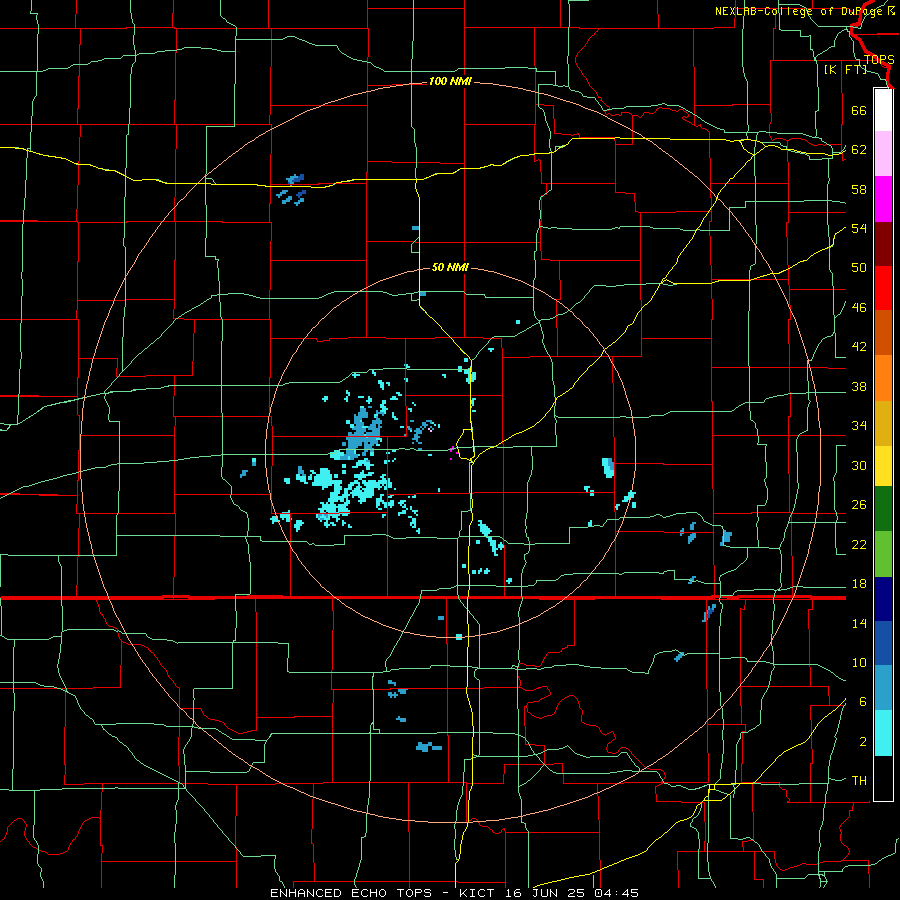
Task: Click the "54" legend value
Action: click(859, 228)
